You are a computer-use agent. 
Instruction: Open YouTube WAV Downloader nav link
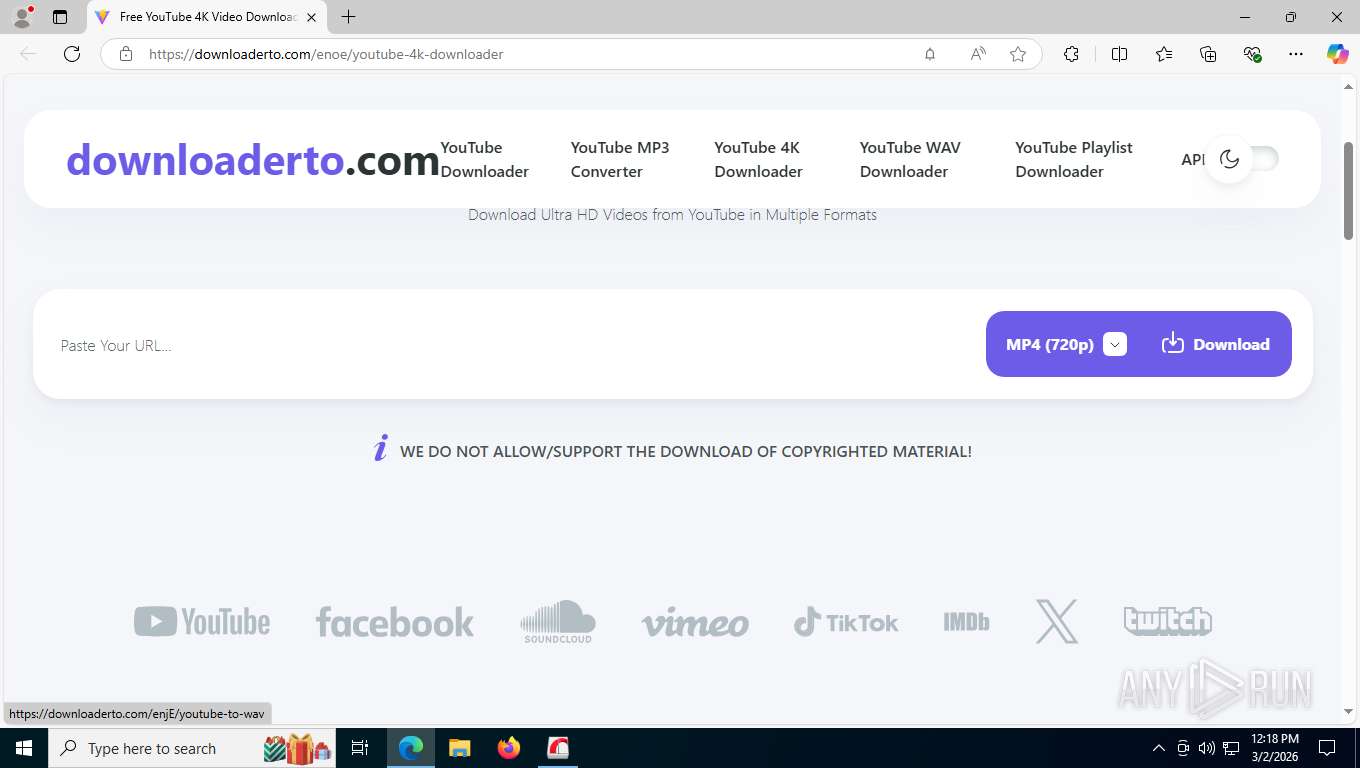pyautogui.click(x=910, y=160)
